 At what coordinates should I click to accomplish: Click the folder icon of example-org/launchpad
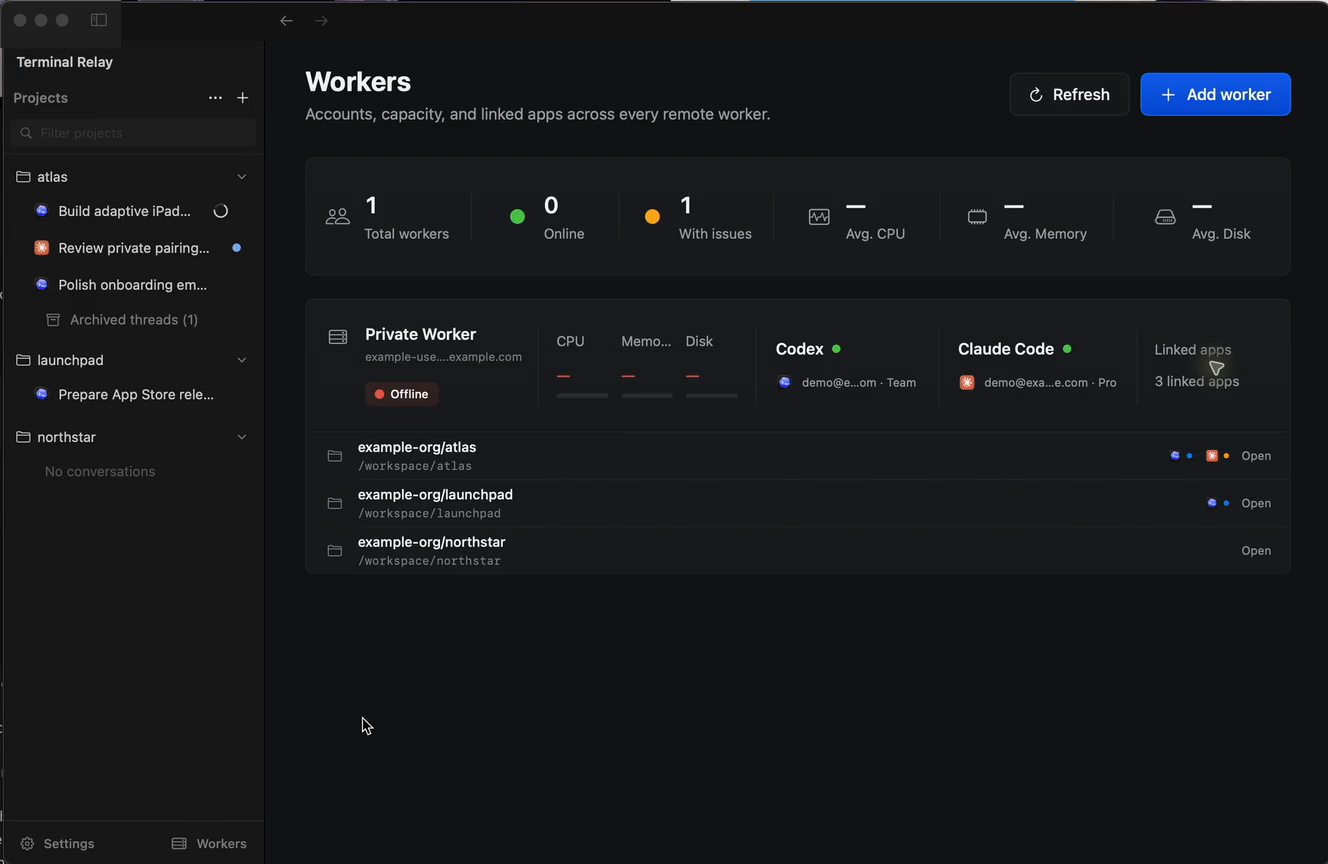pos(335,503)
